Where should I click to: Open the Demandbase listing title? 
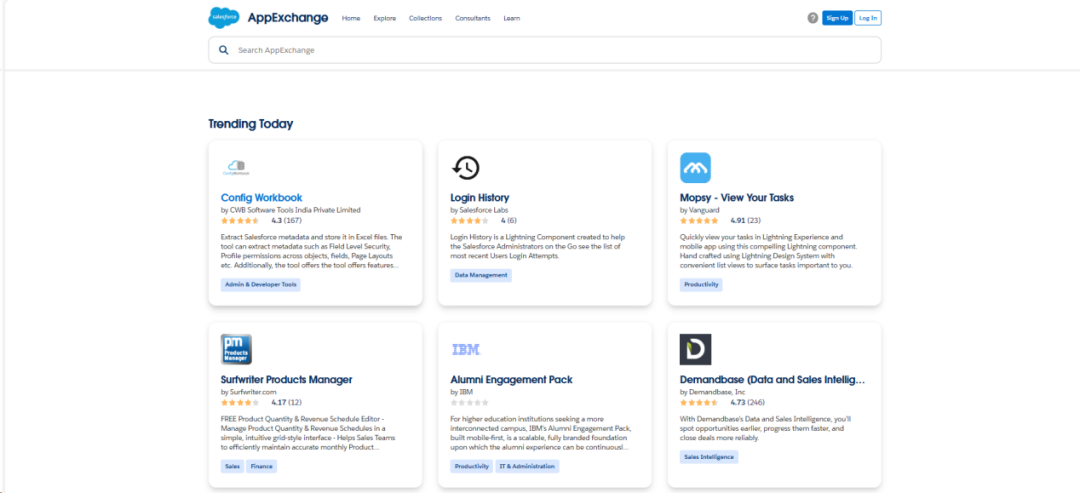coord(772,379)
